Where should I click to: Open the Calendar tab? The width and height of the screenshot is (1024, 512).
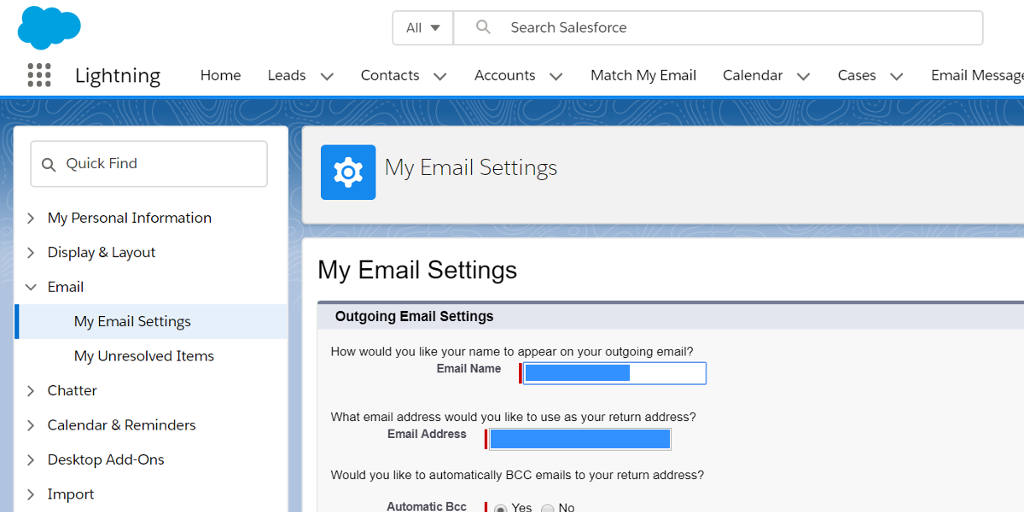pos(752,75)
